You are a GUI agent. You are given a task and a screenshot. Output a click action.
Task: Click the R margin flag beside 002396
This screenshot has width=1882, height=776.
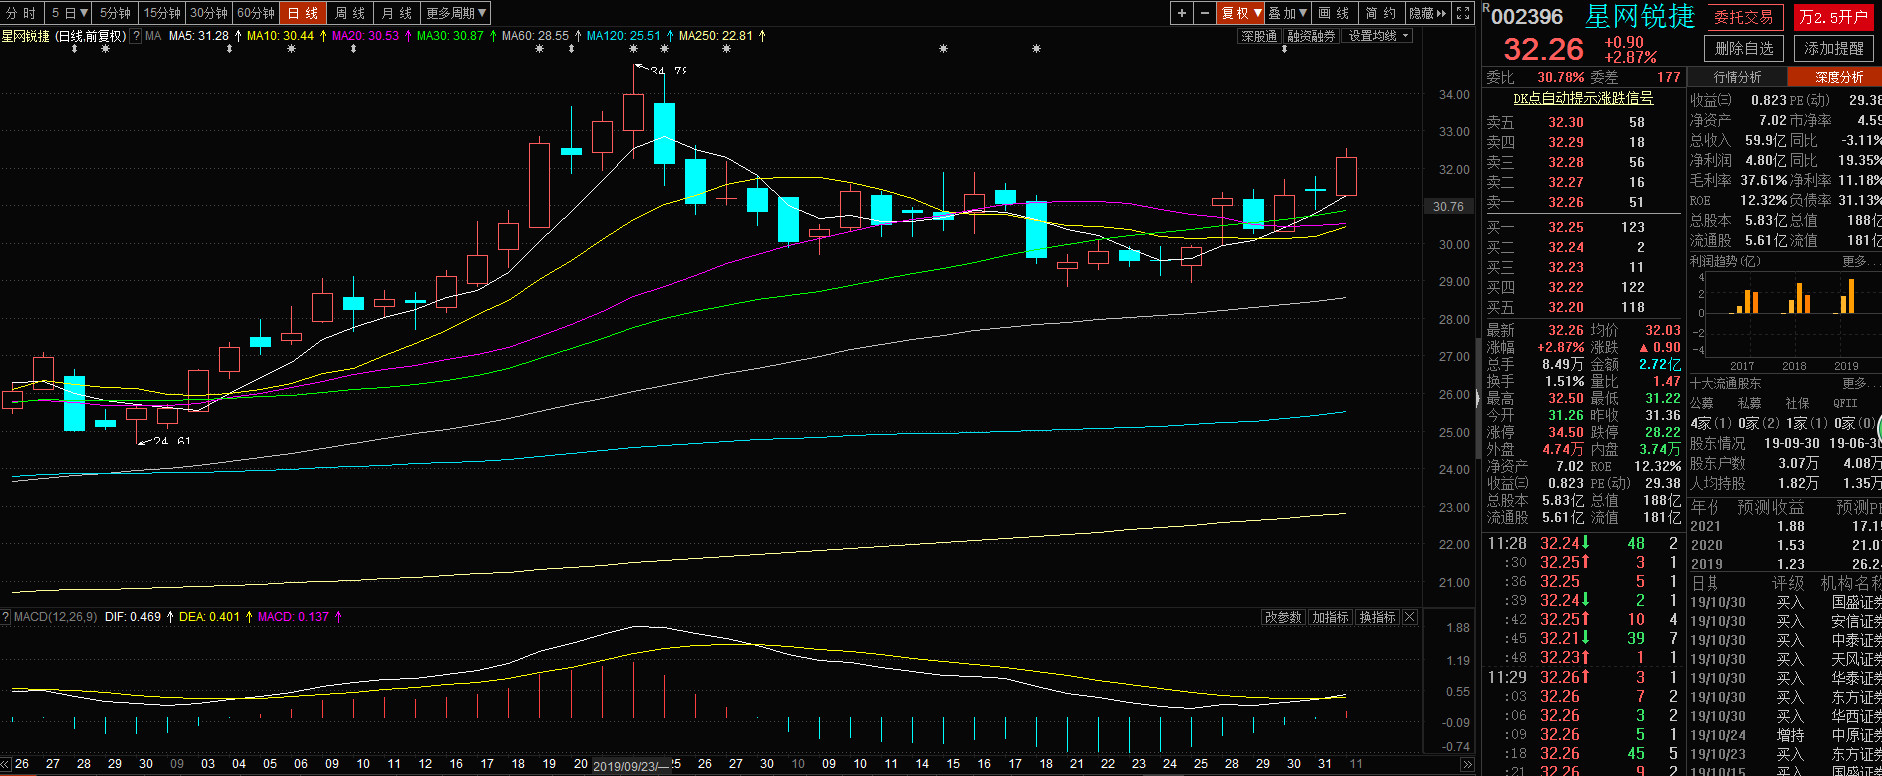1486,8
